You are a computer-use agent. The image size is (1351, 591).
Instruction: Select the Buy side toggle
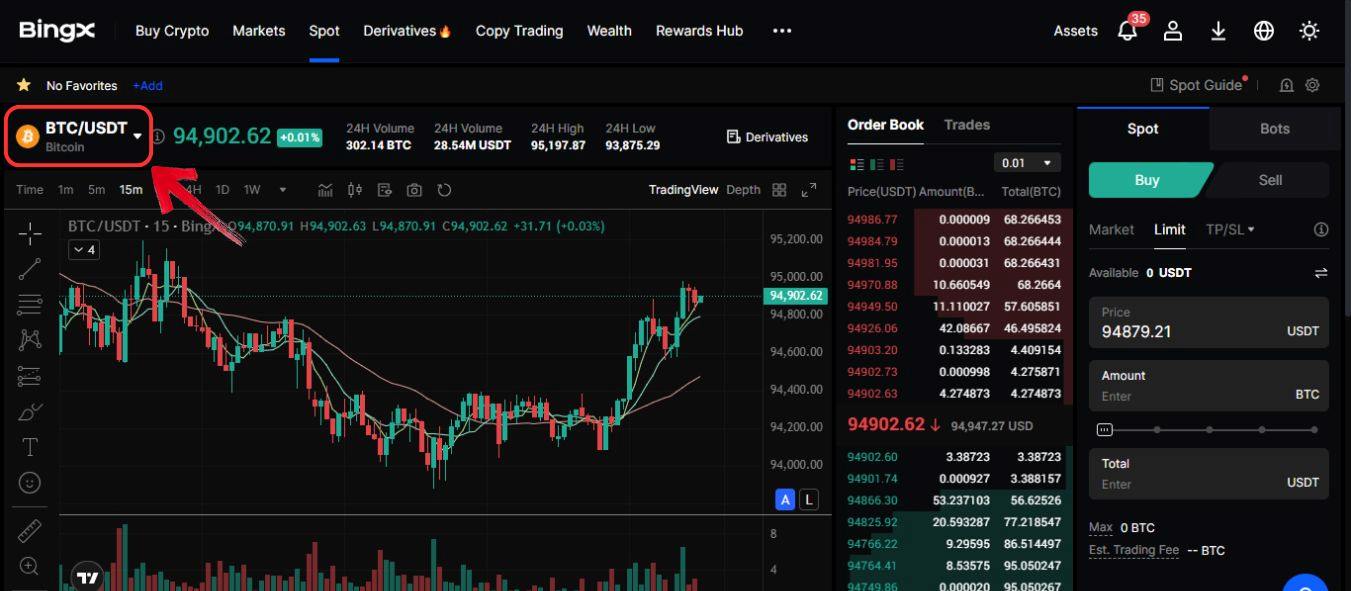[1147, 180]
